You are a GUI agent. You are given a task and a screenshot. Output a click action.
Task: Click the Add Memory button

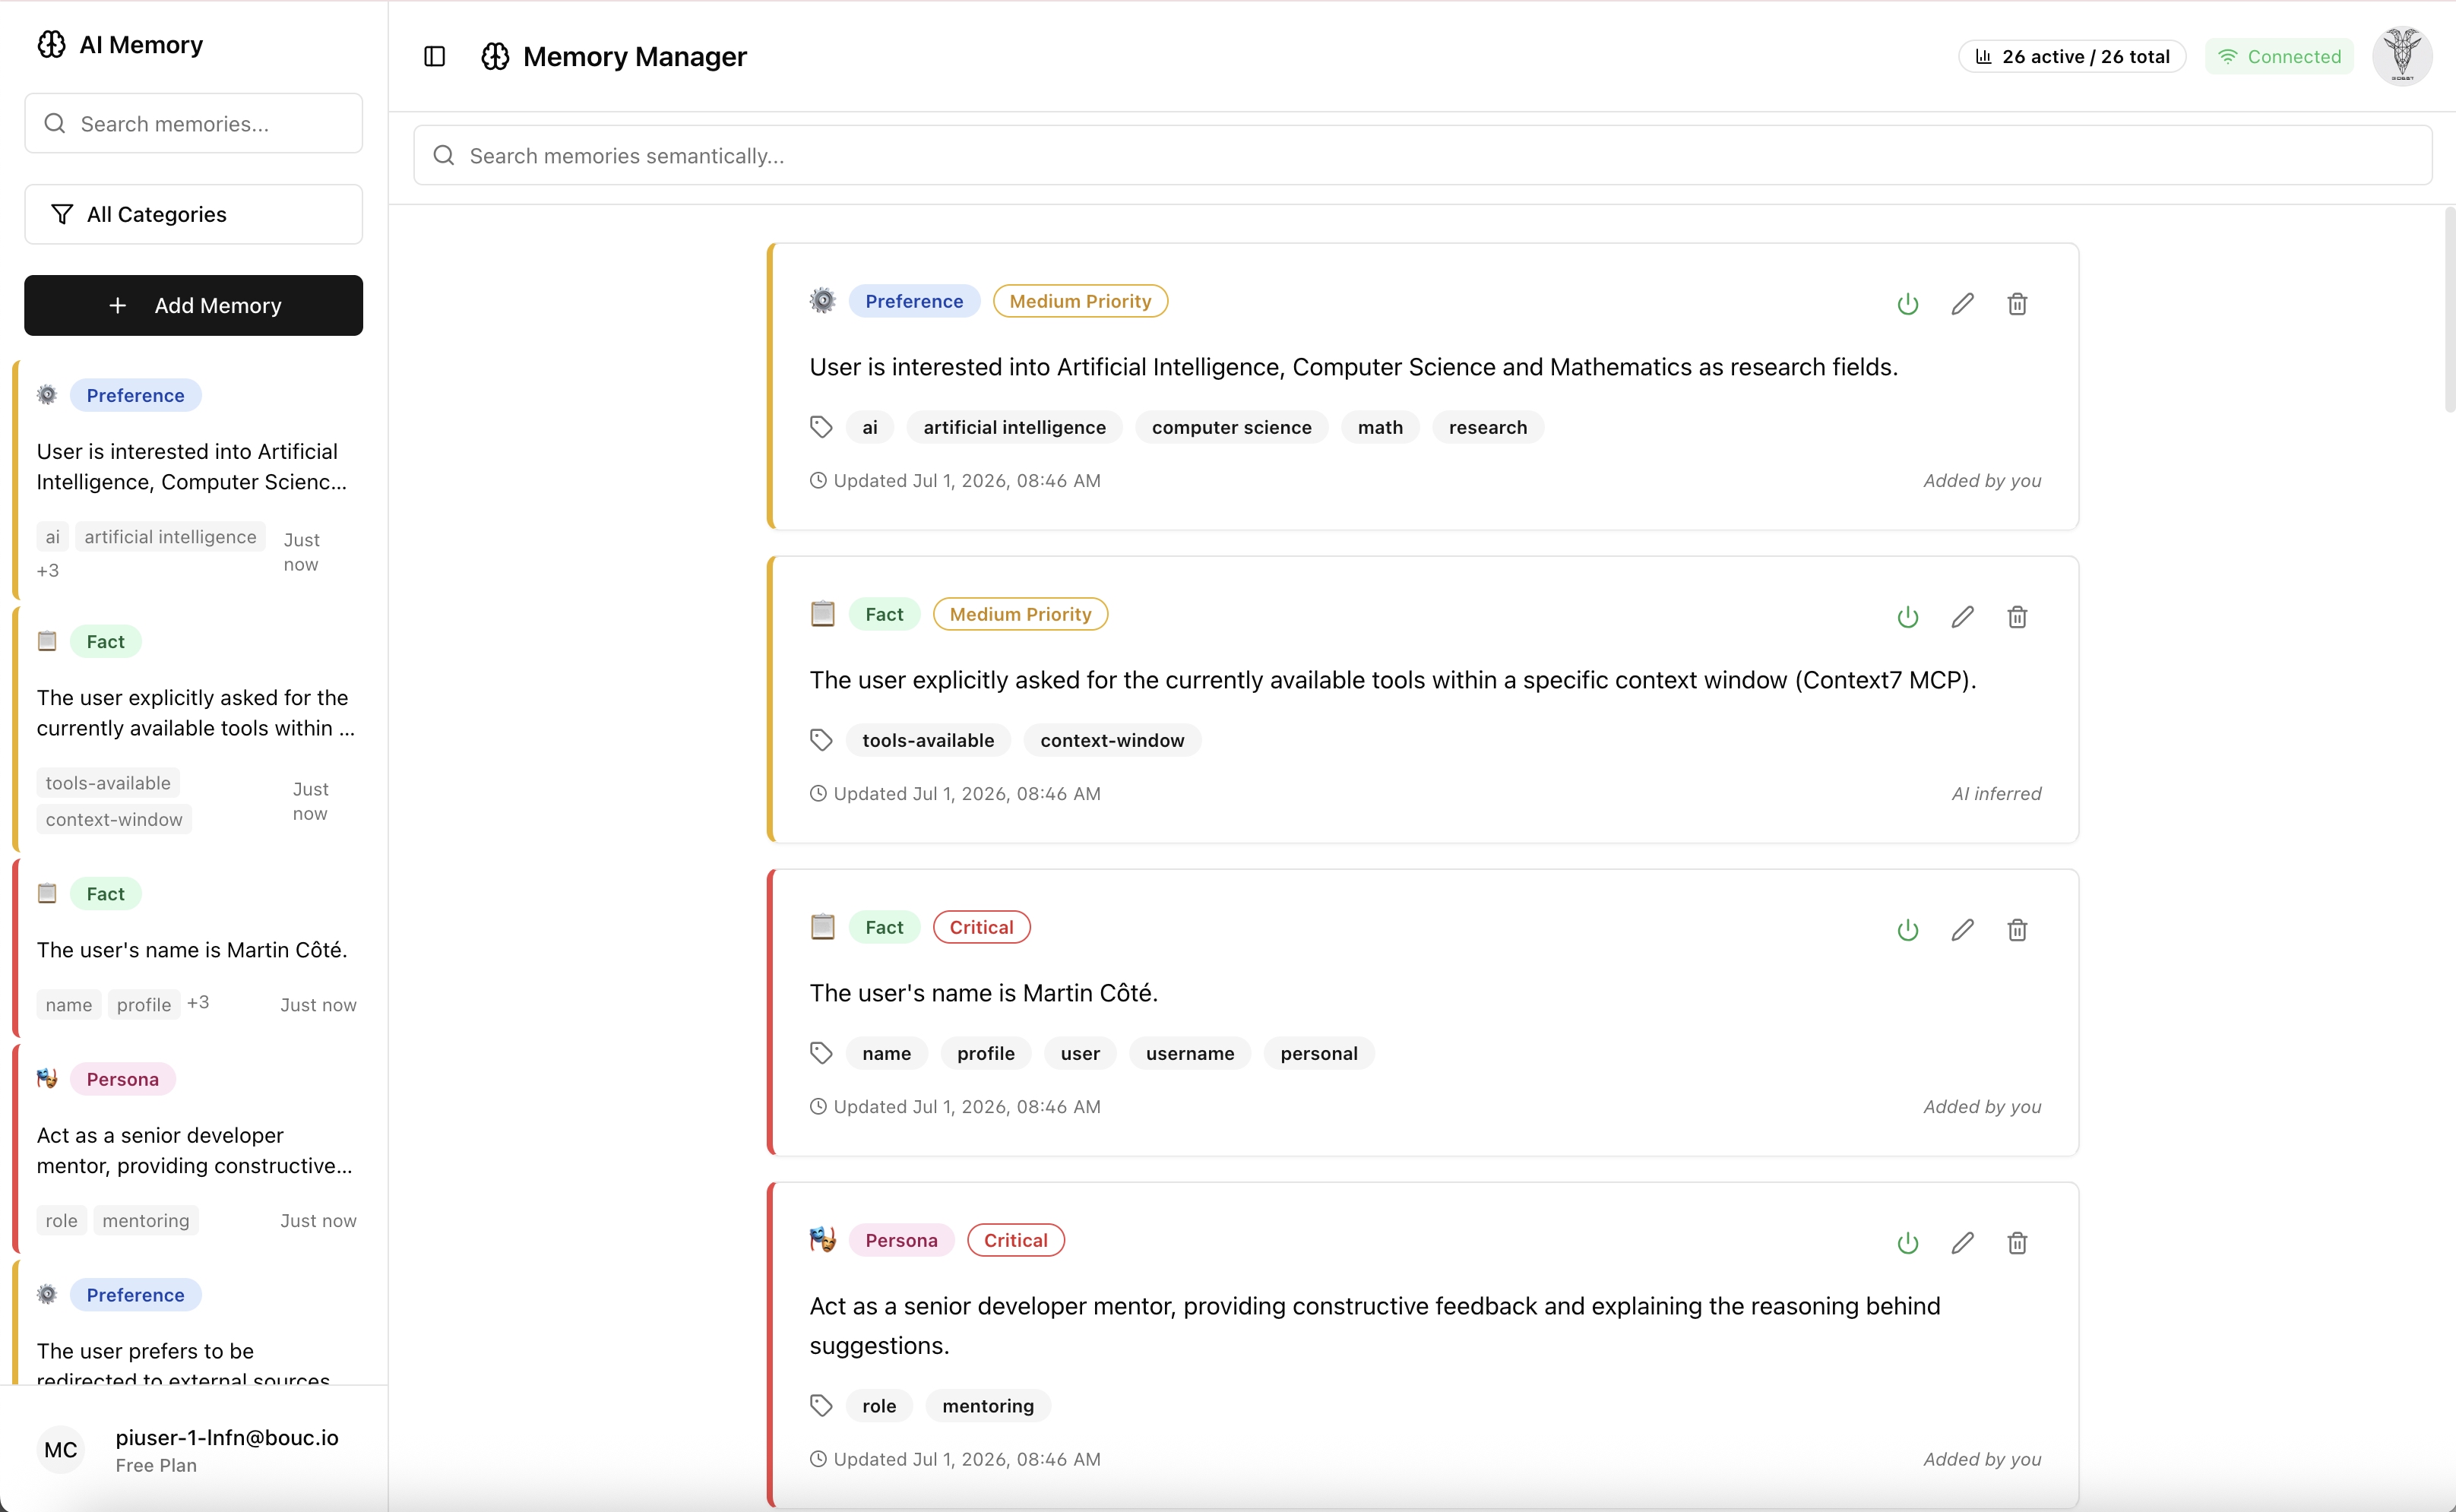point(193,305)
